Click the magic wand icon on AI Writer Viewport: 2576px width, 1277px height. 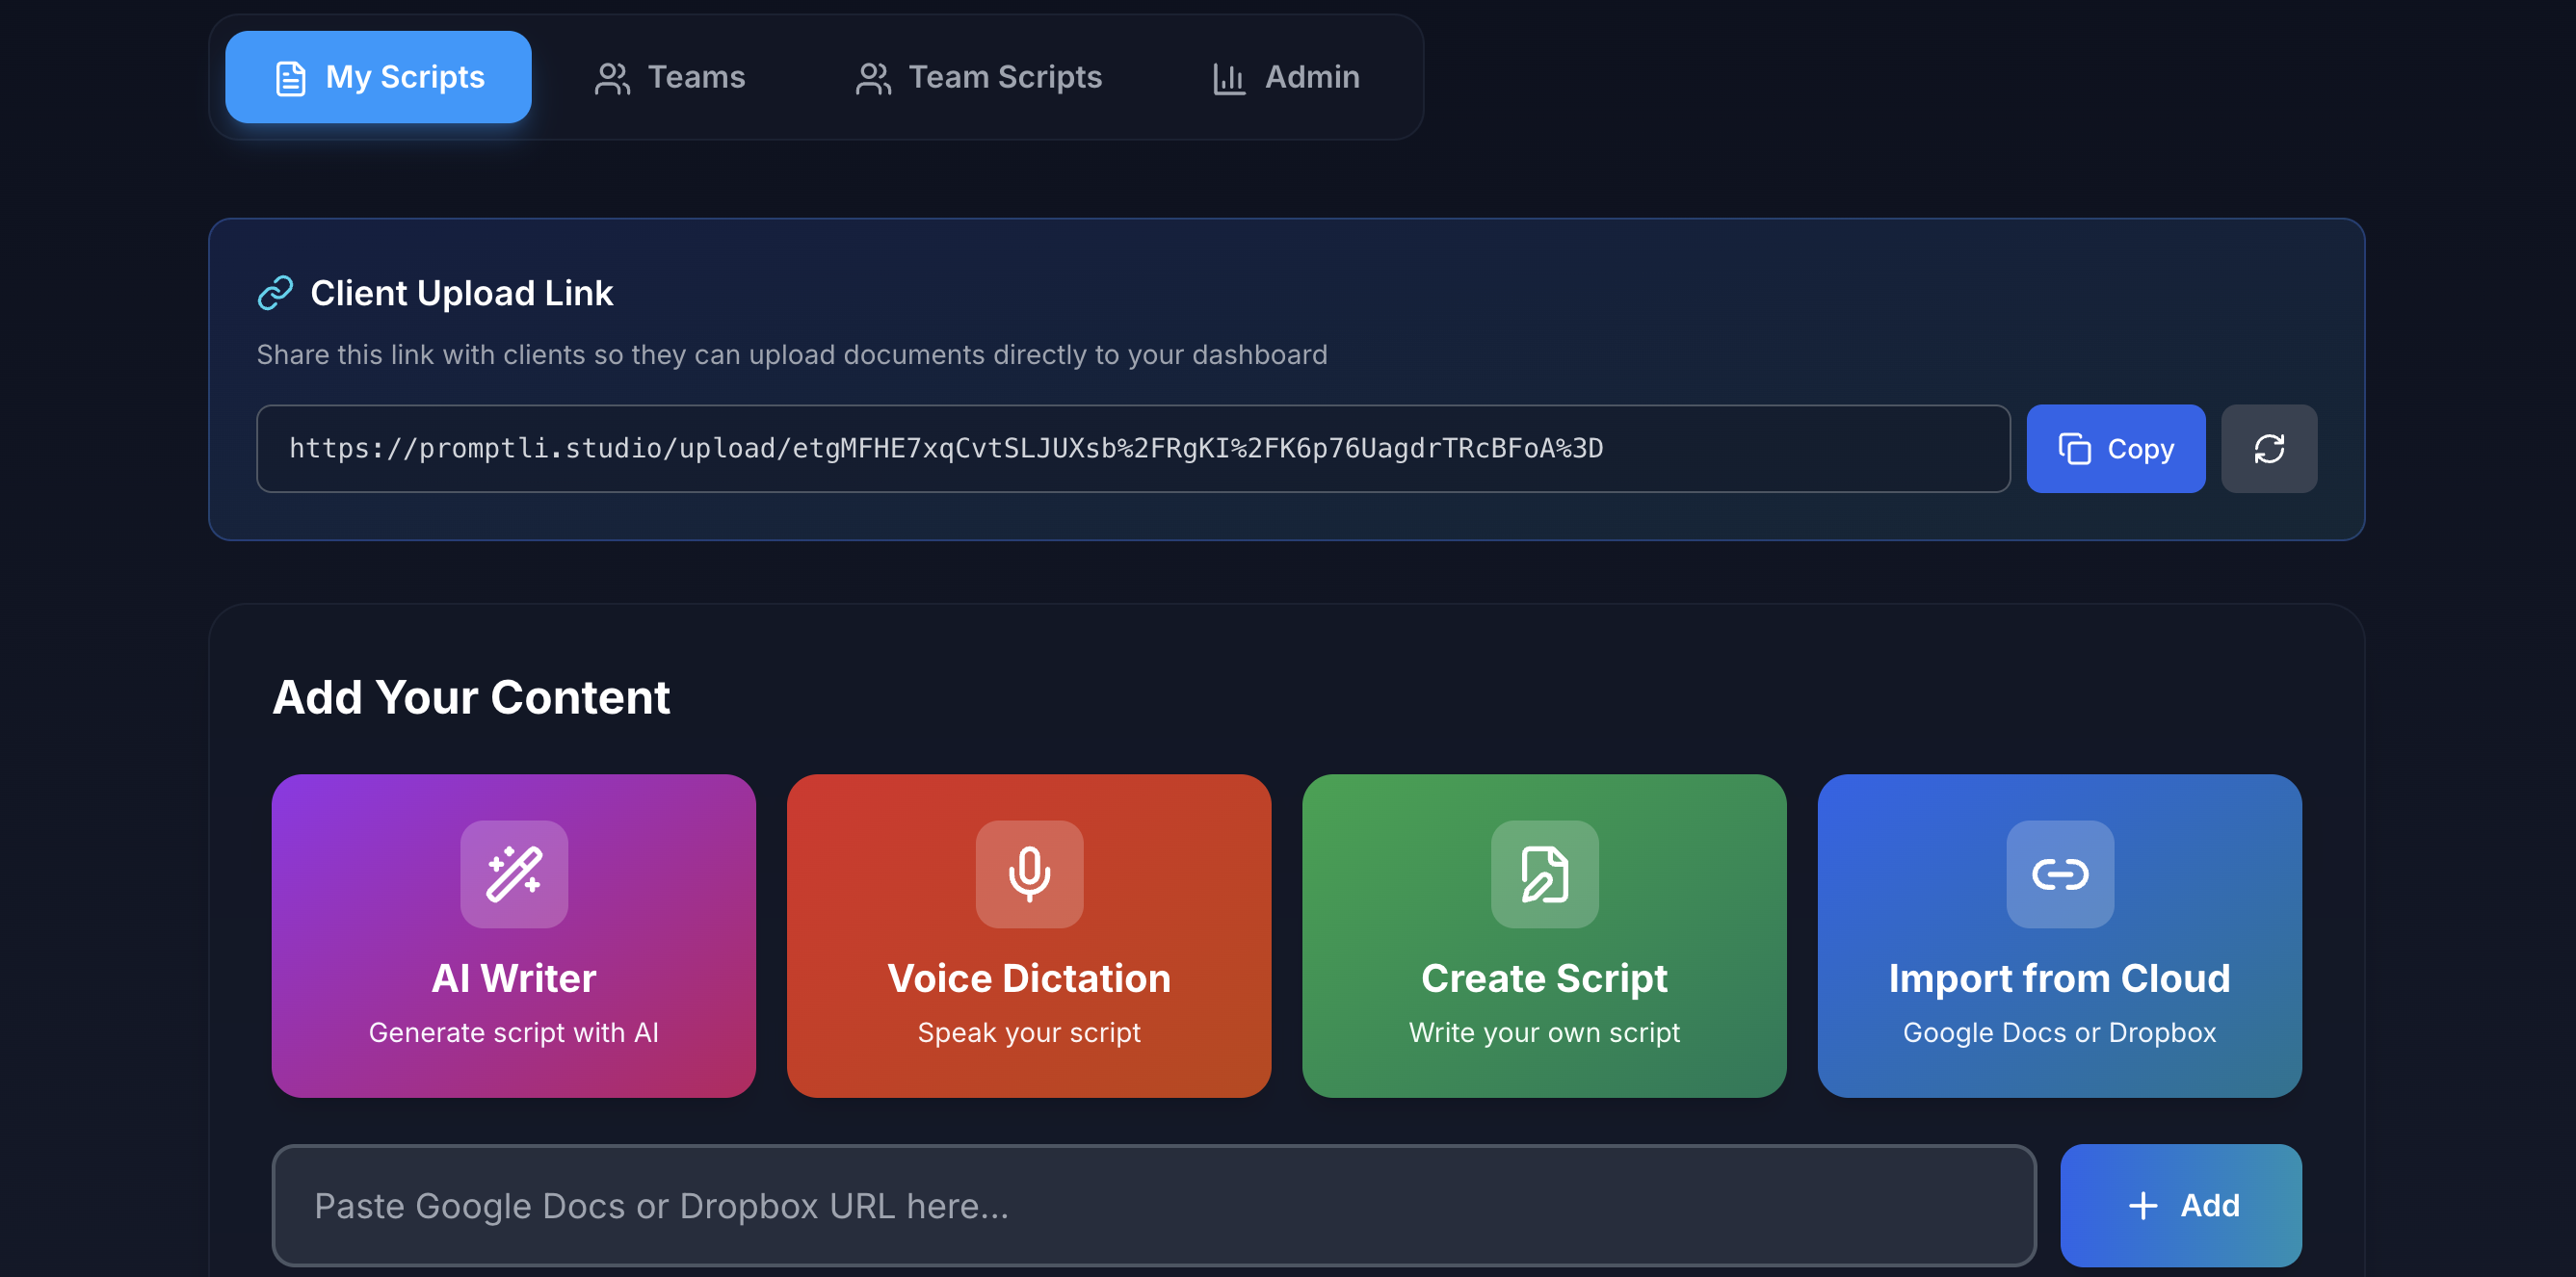click(513, 875)
